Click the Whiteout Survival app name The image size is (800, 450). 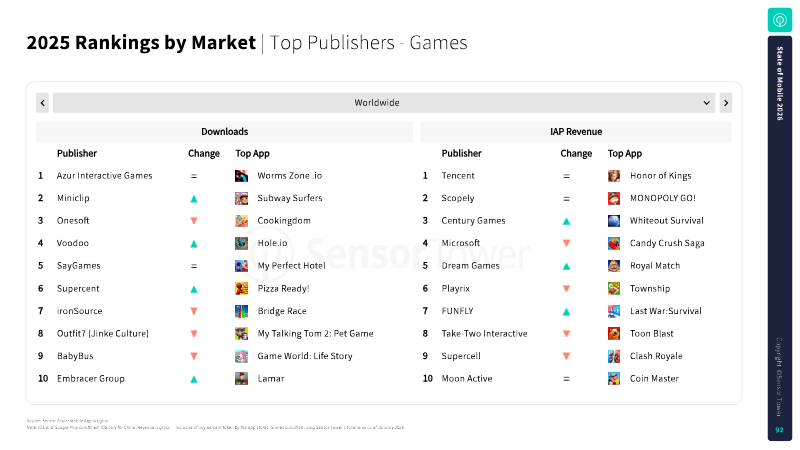(667, 221)
